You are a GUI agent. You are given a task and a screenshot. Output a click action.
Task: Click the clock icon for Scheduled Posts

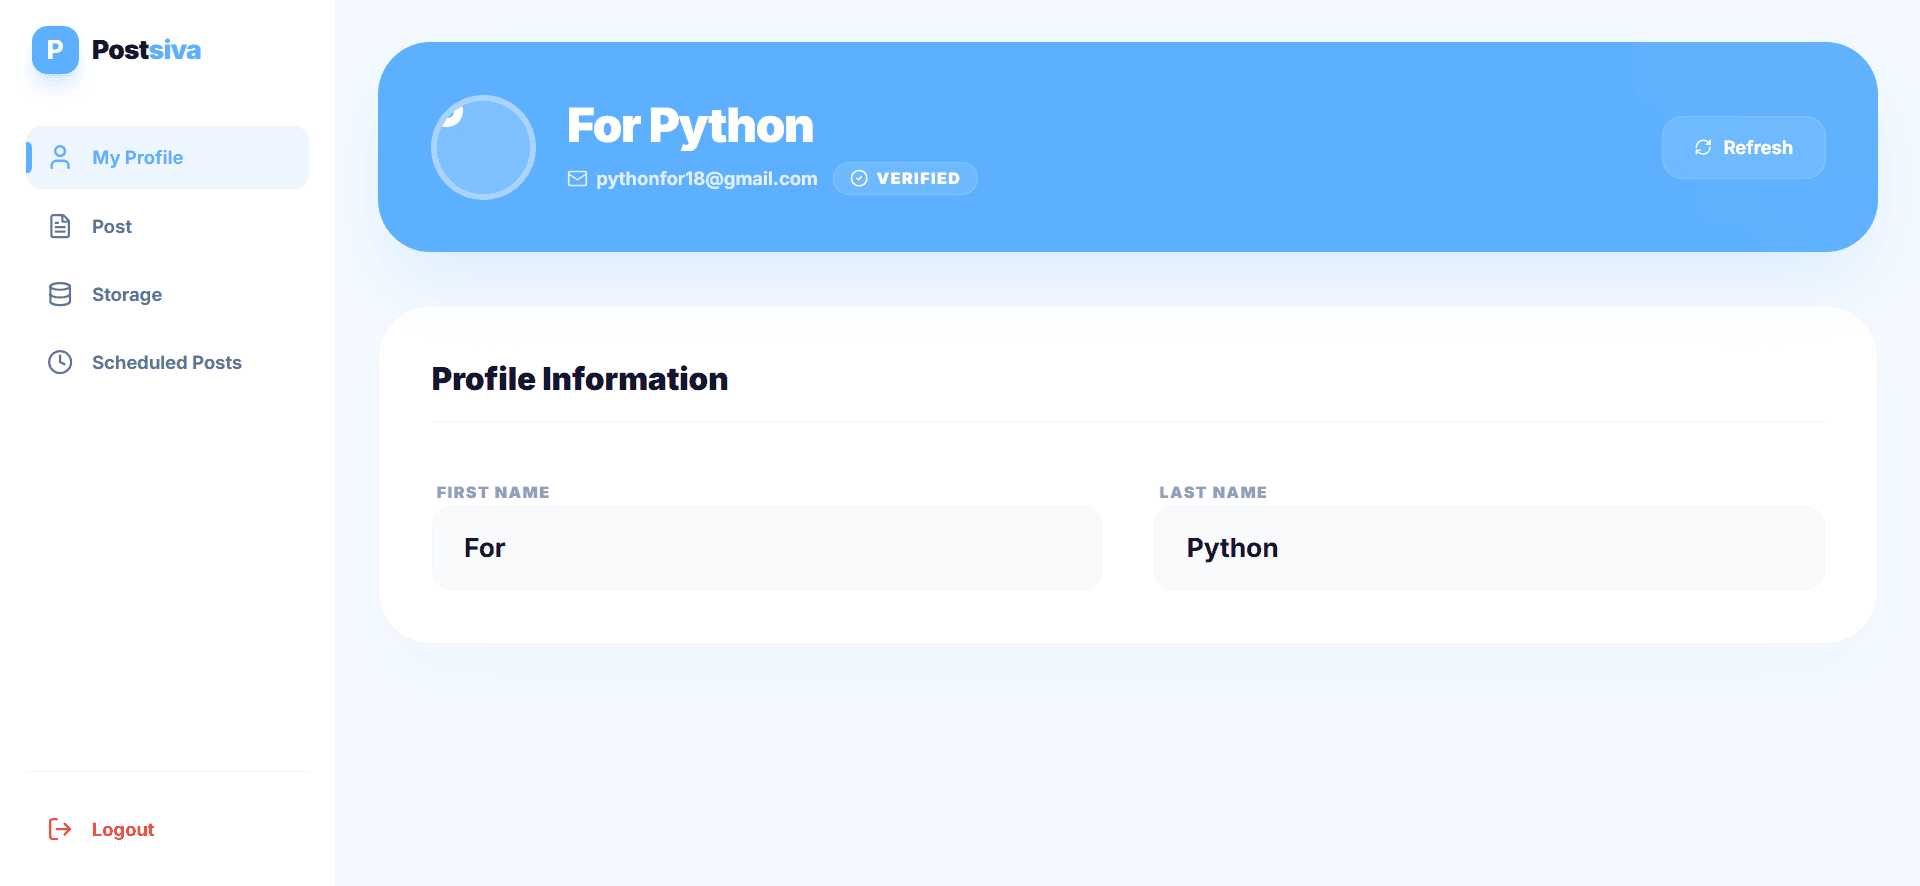pos(60,362)
